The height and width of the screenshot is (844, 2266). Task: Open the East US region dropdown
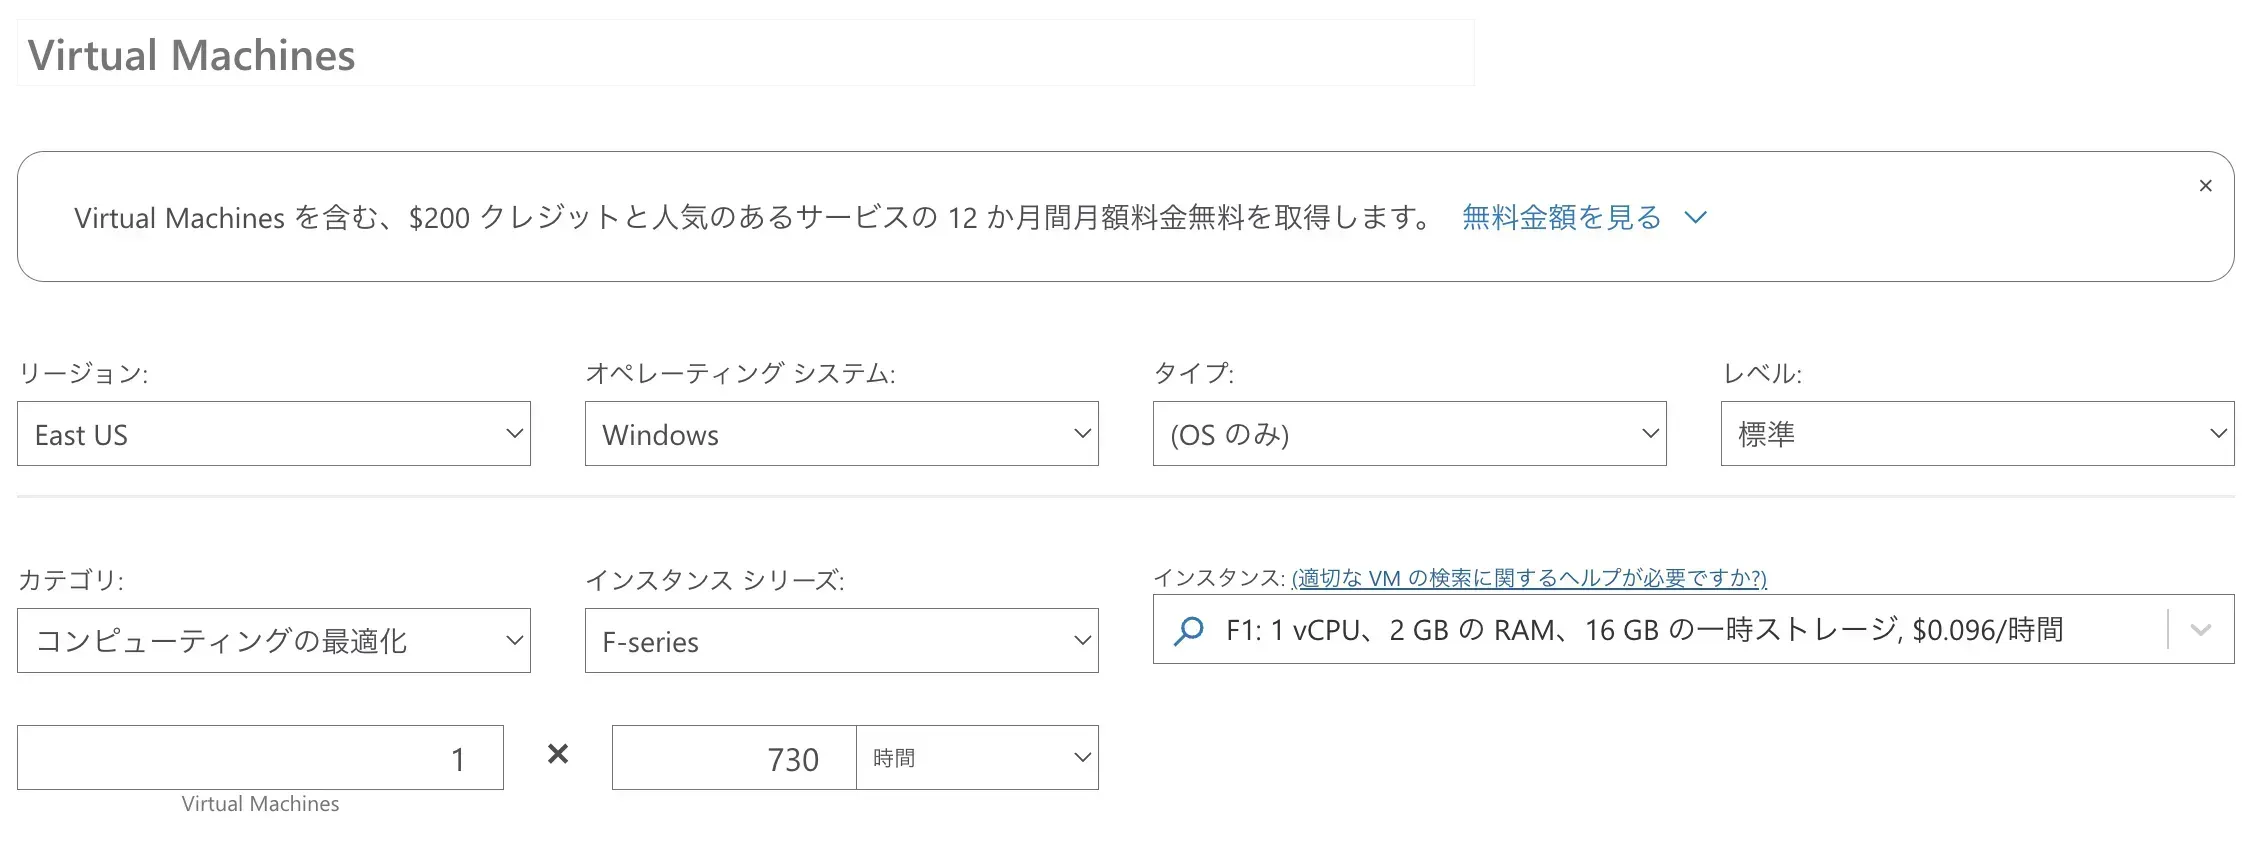click(x=273, y=434)
